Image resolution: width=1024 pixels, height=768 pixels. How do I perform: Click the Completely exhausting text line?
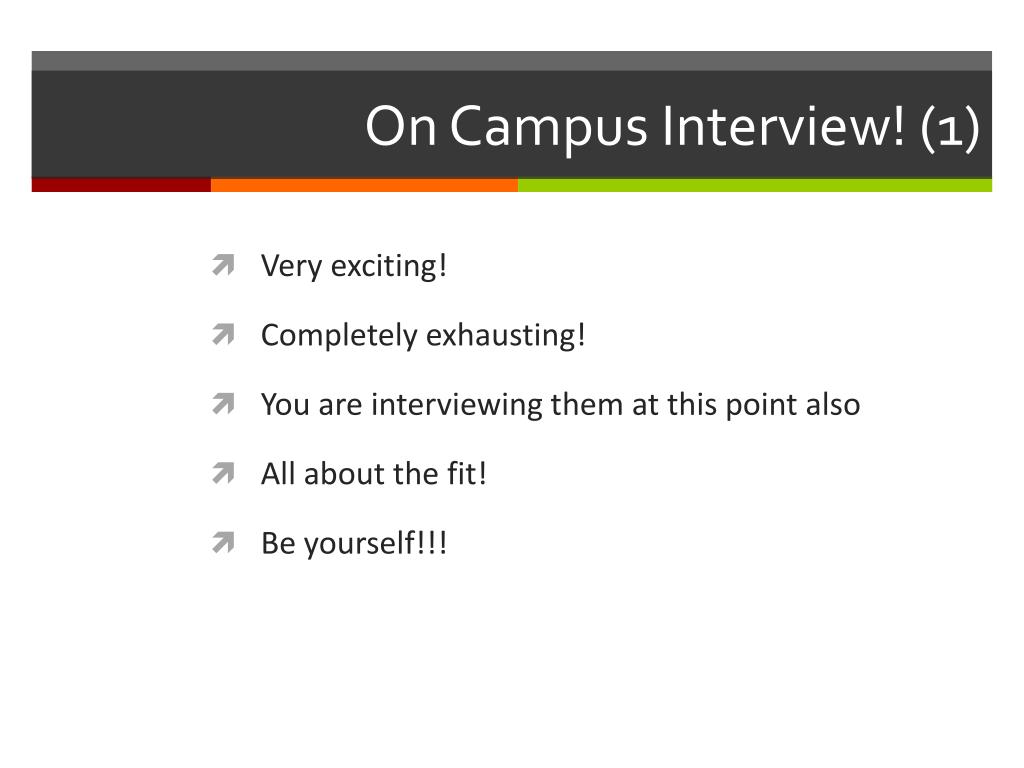pos(423,336)
